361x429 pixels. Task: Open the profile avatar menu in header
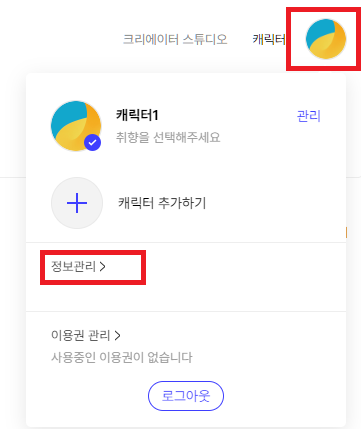click(326, 39)
